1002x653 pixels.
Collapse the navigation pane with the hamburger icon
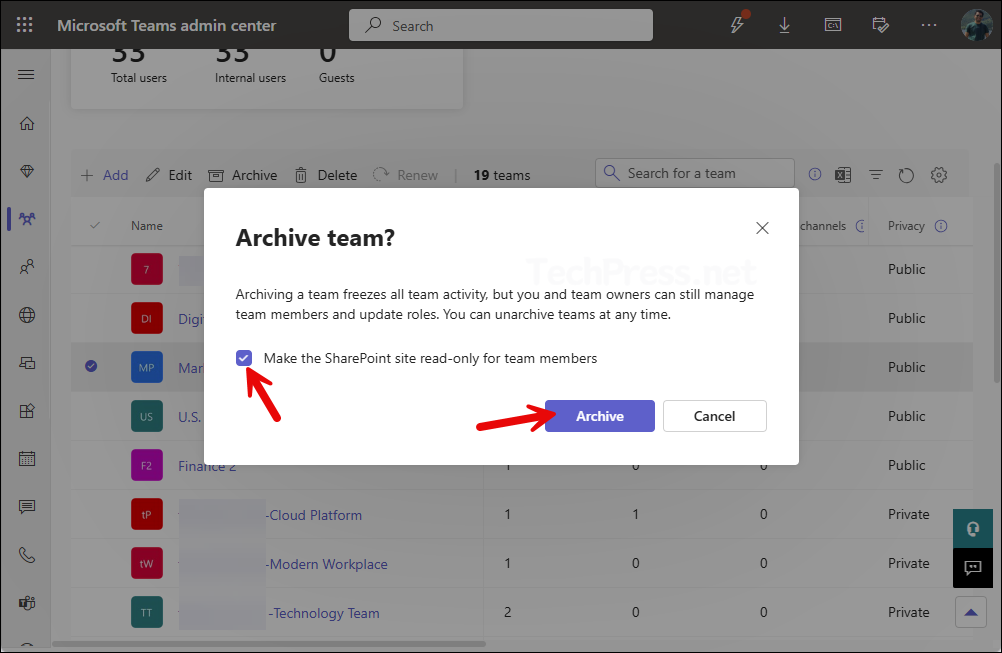pyautogui.click(x=25, y=74)
